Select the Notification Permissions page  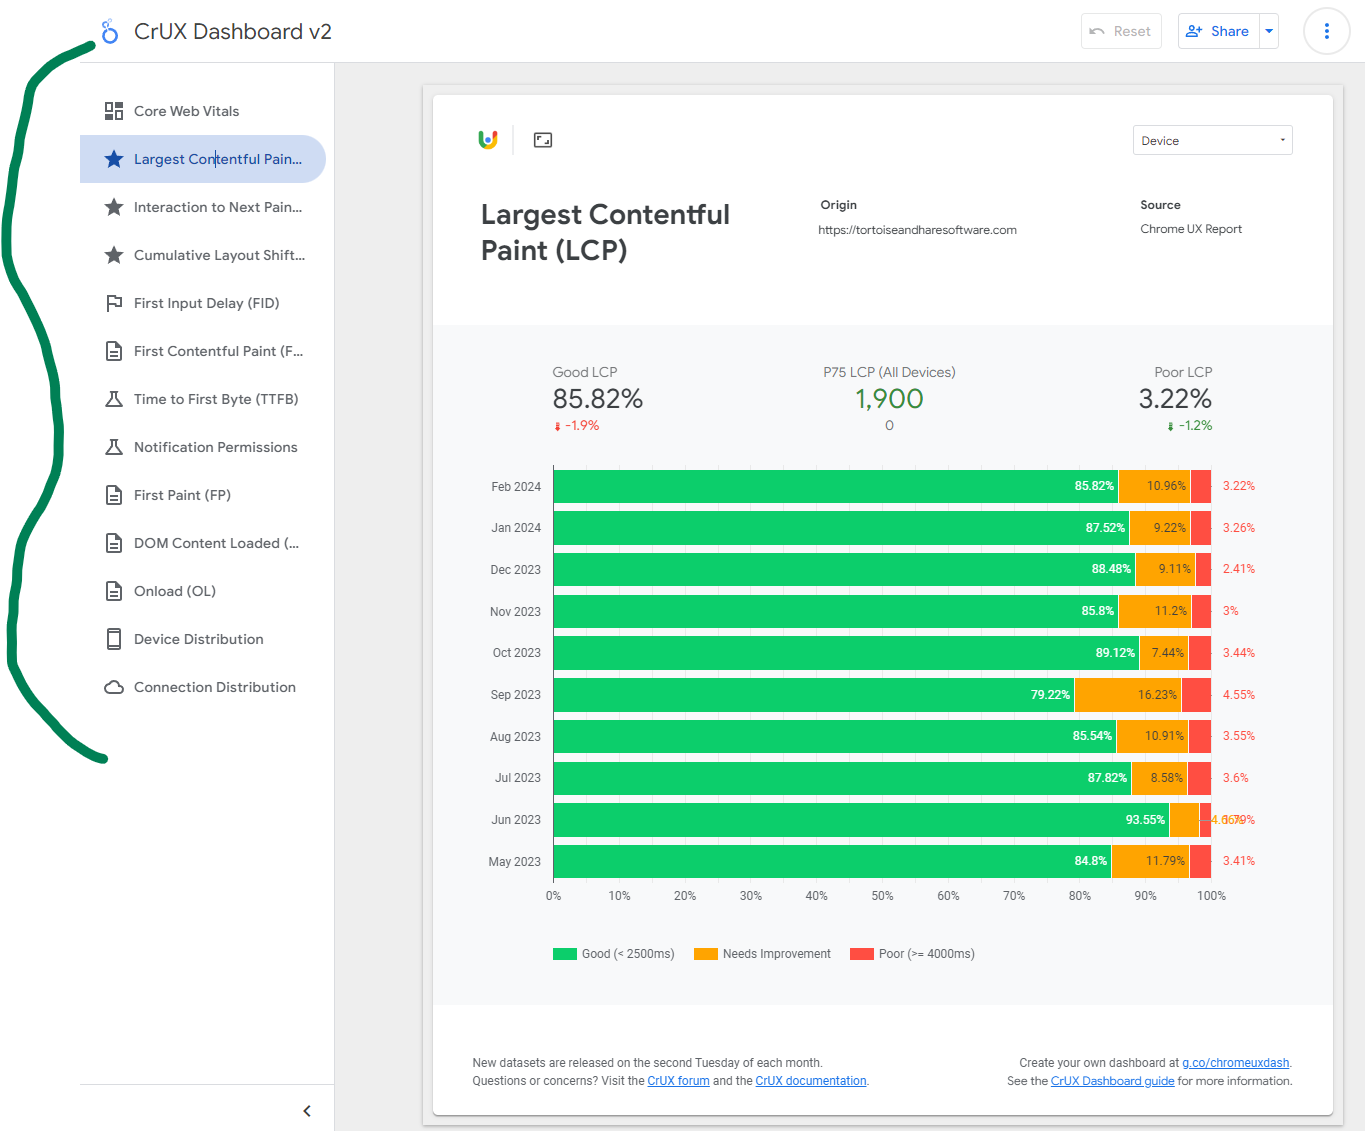pyautogui.click(x=215, y=447)
